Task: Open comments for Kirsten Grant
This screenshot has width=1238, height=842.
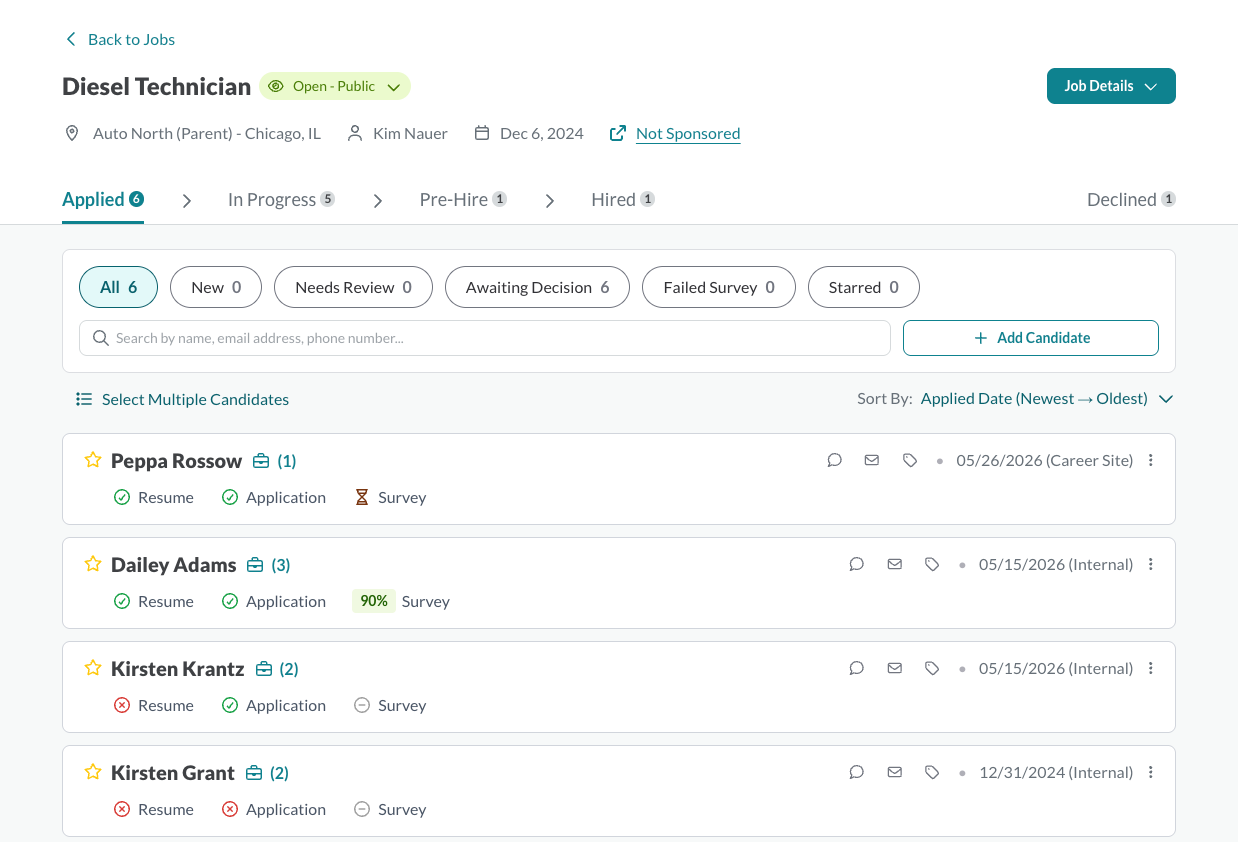Action: (857, 772)
